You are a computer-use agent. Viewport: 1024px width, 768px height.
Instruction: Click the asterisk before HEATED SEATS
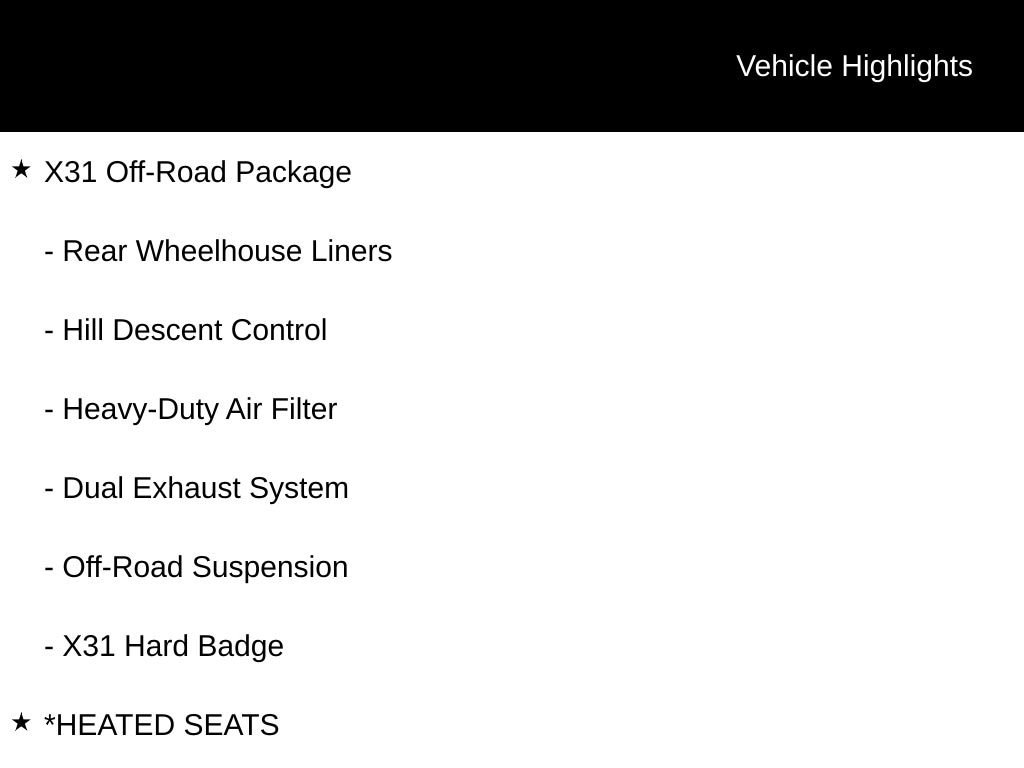pos(50,720)
